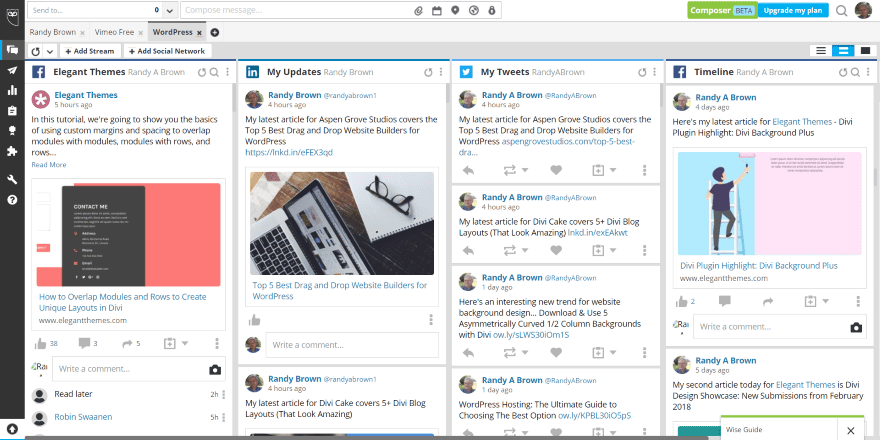Close the WordPress tab

pyautogui.click(x=199, y=33)
